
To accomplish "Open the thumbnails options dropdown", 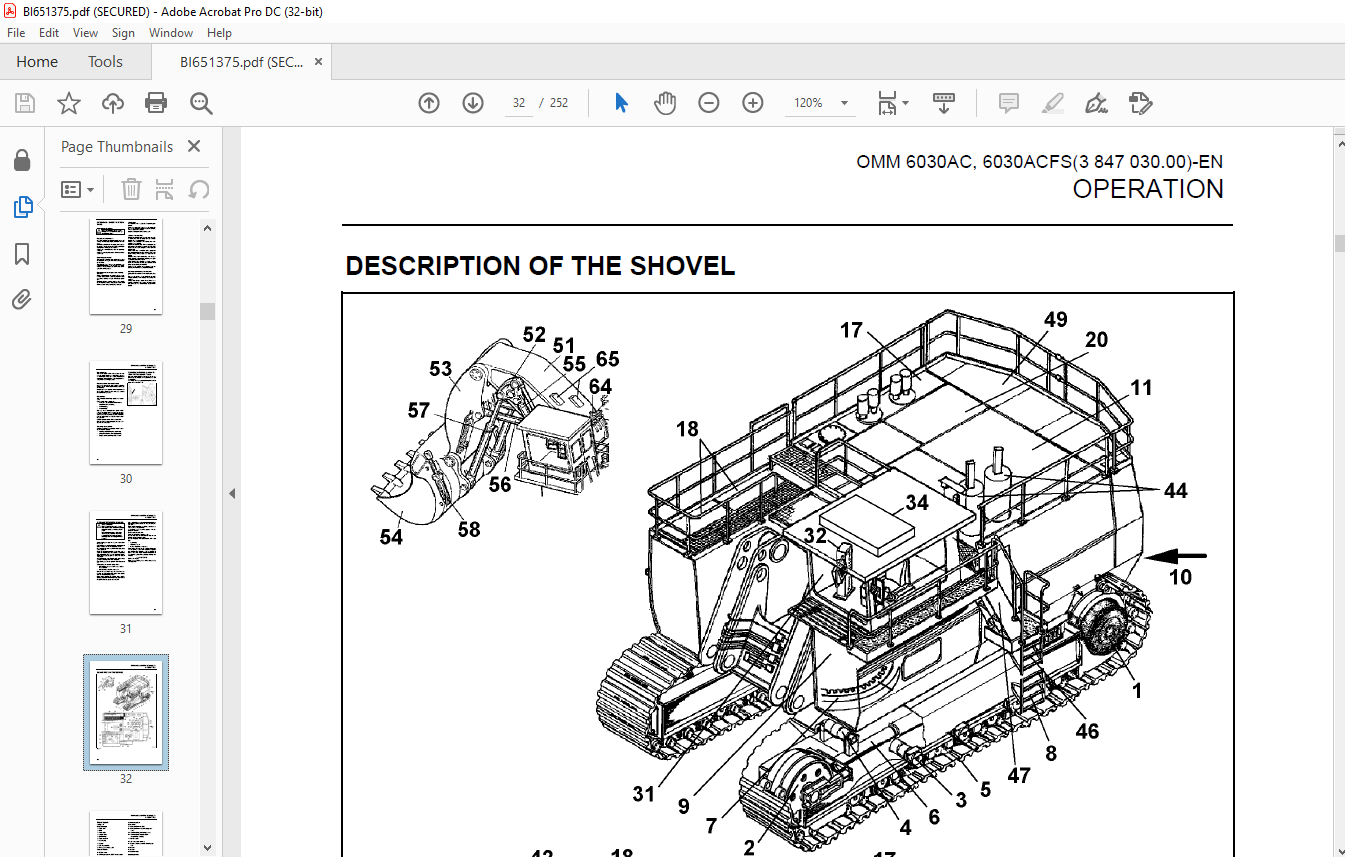I will pyautogui.click(x=78, y=189).
